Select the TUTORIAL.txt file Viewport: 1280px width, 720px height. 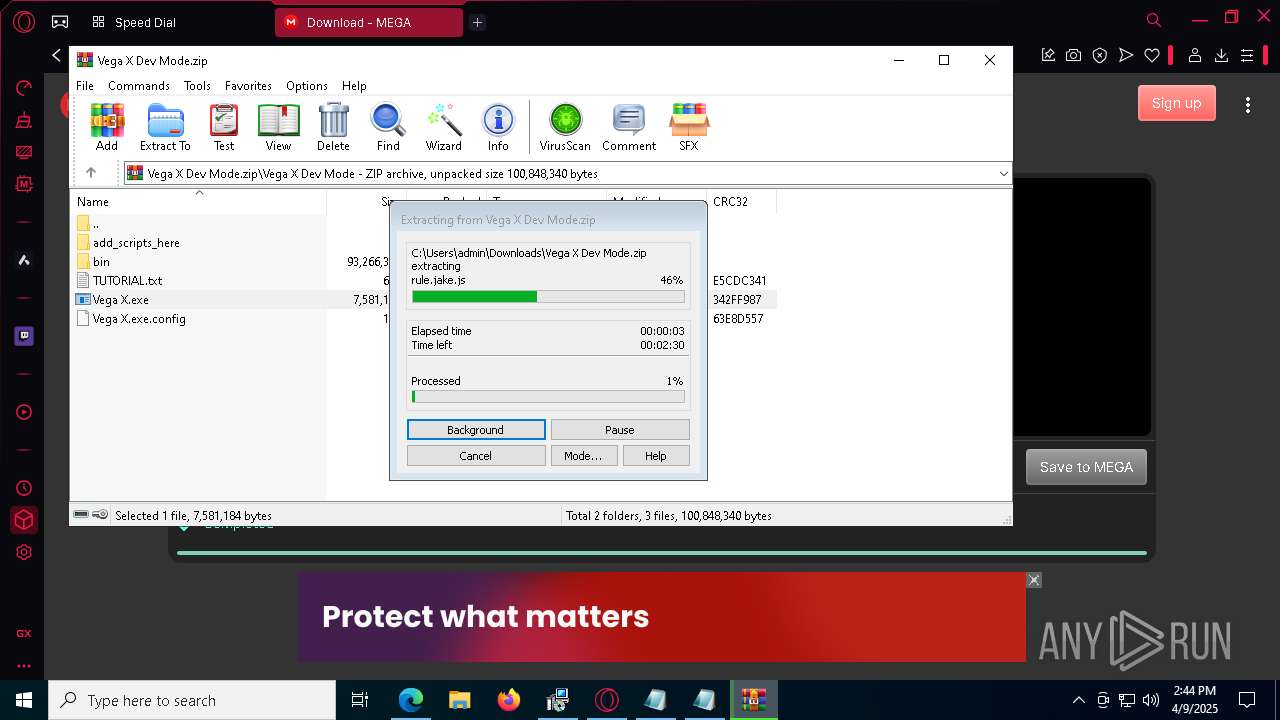tap(119, 281)
